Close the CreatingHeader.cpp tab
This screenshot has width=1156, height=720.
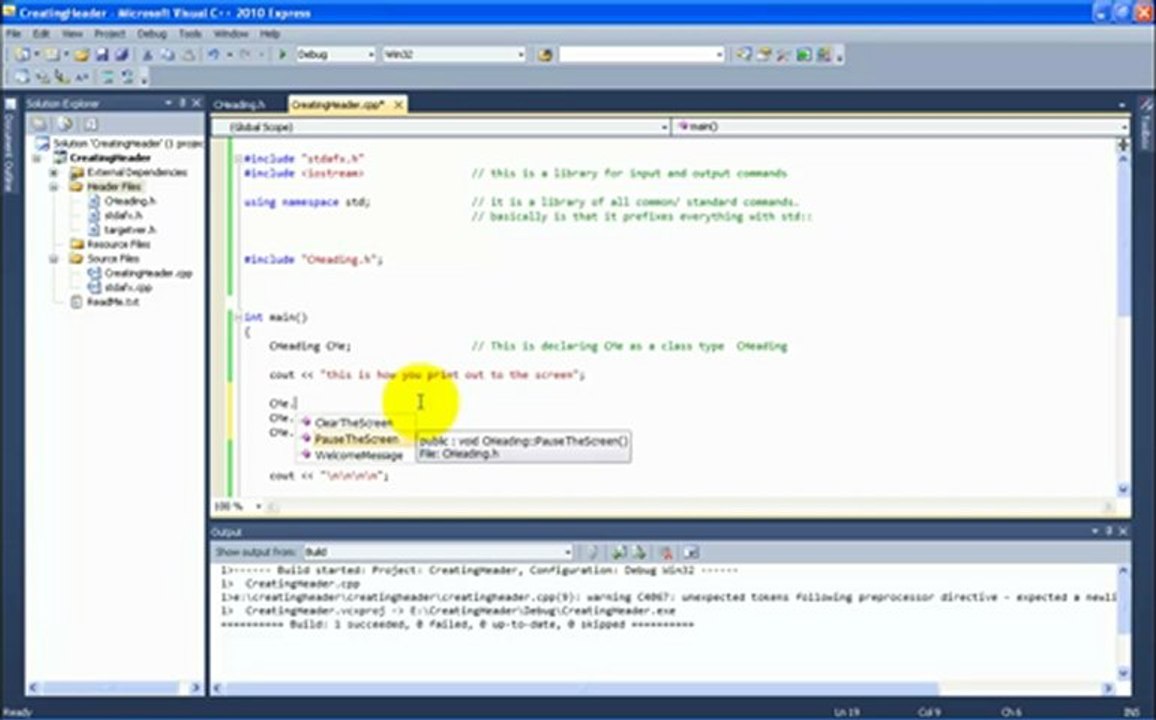(x=398, y=105)
